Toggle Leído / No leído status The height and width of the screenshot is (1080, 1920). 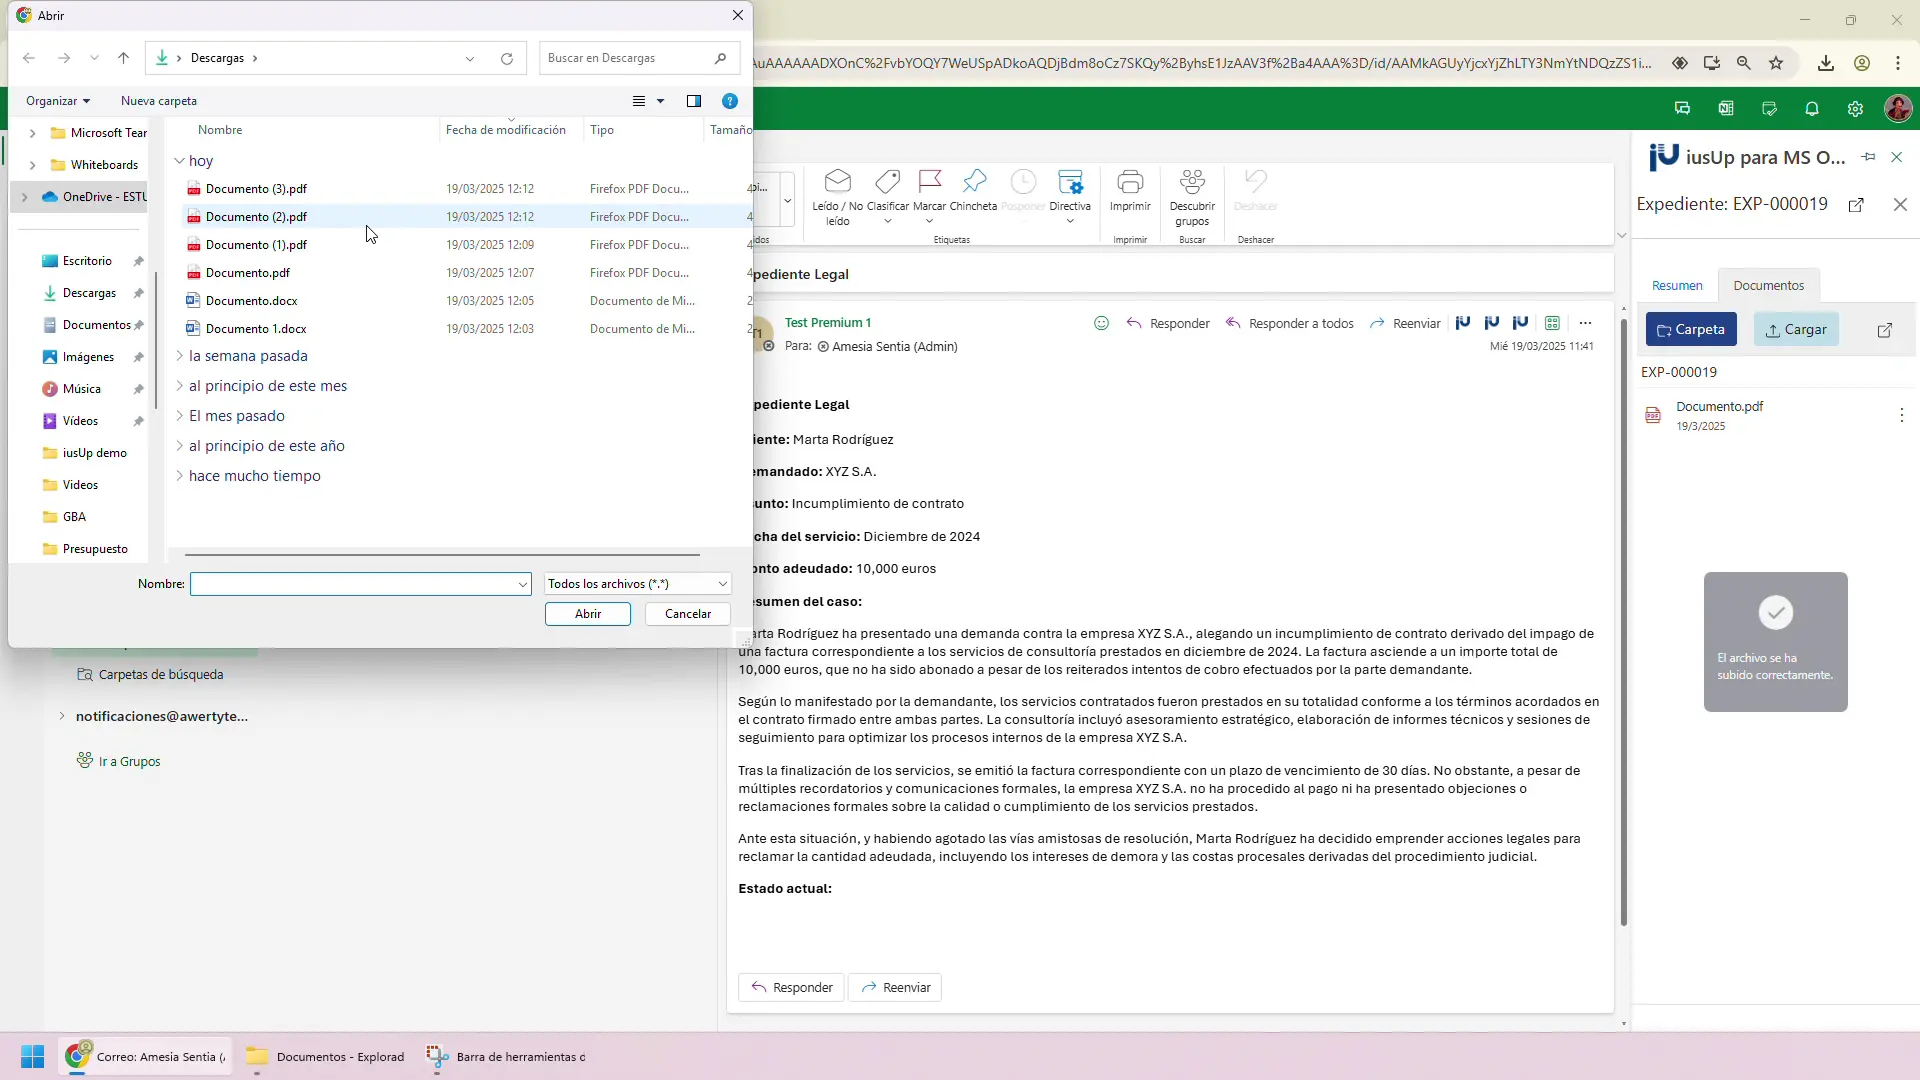pyautogui.click(x=838, y=197)
